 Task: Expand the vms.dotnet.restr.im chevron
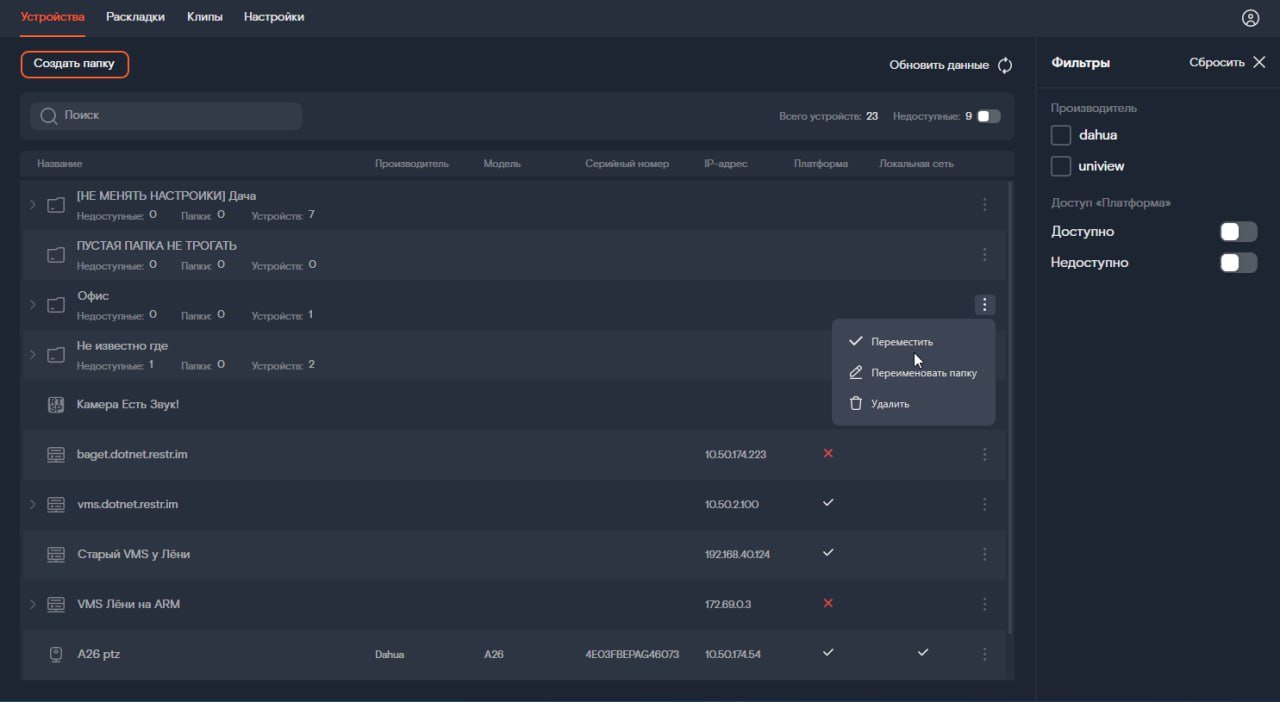tap(32, 505)
